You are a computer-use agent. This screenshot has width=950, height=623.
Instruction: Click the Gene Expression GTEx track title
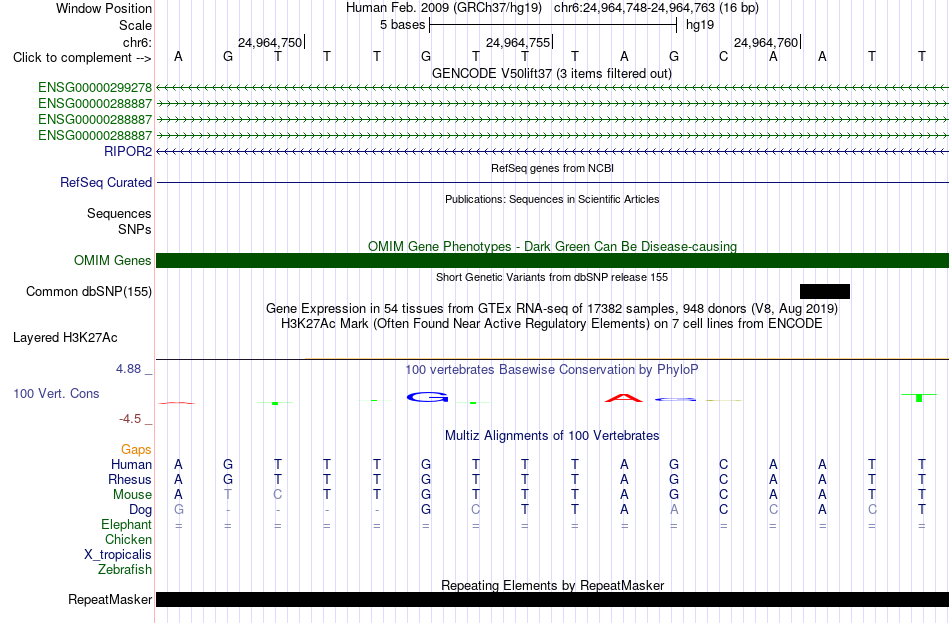[x=552, y=308]
